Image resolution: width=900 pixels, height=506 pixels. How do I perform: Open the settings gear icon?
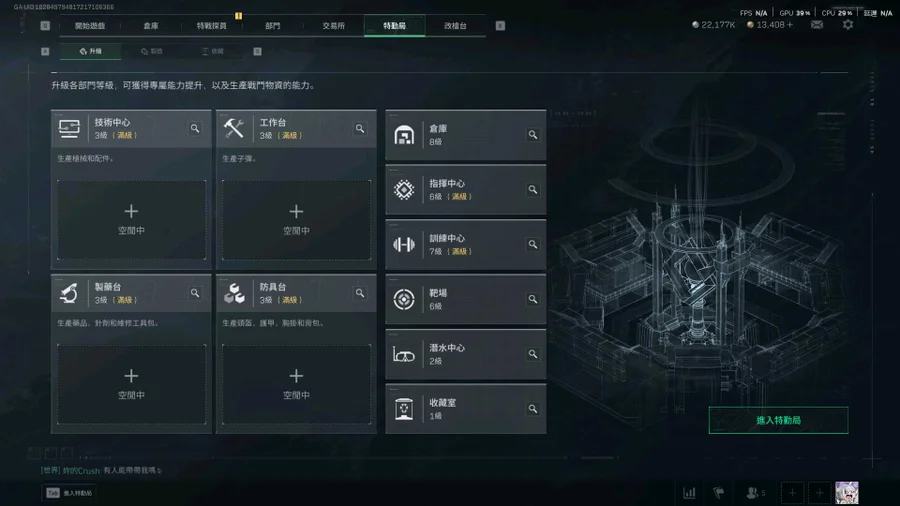[x=848, y=25]
